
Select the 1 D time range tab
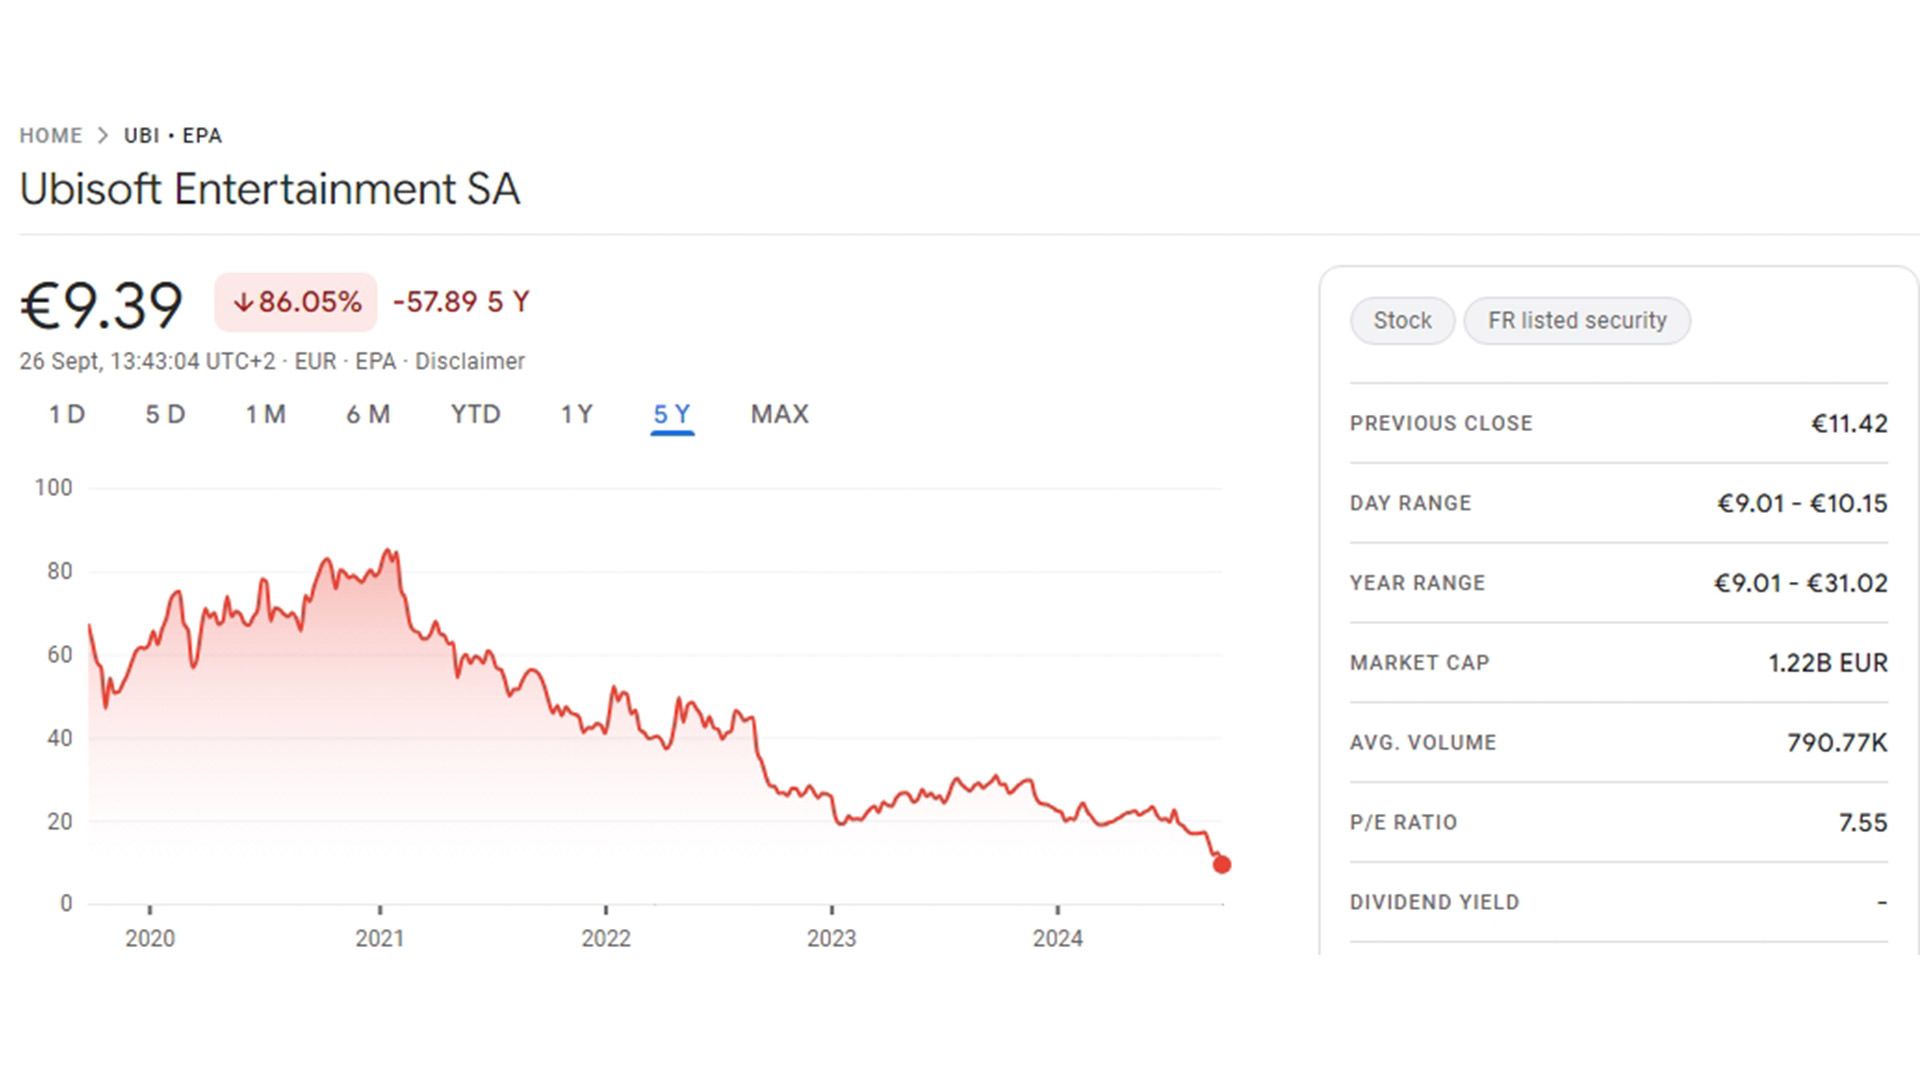(67, 414)
